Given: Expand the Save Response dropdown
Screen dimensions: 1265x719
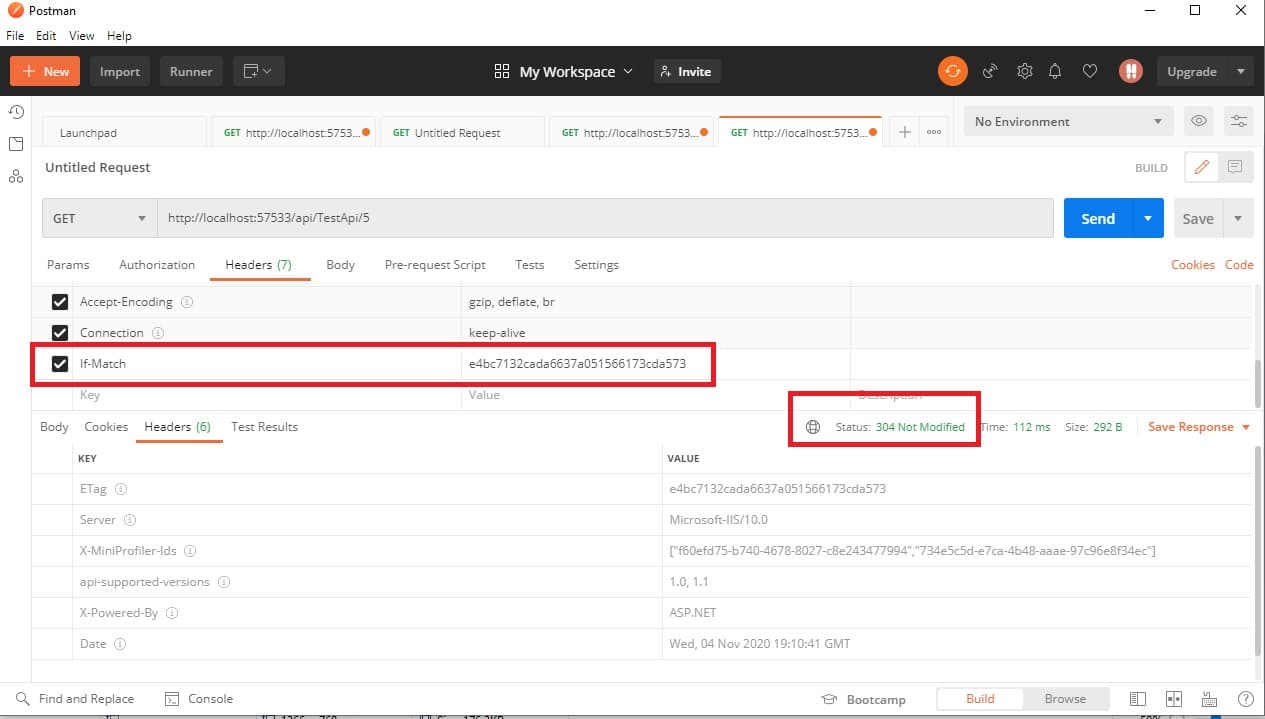Looking at the screenshot, I should (1243, 427).
